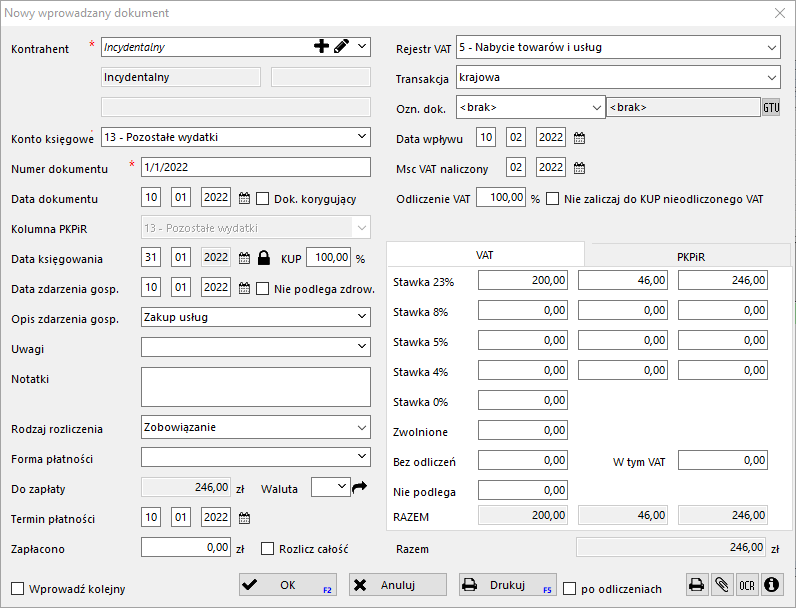Viewport: 796px width, 608px height.
Task: Click month field of Data wpływu
Action: (x=516, y=137)
